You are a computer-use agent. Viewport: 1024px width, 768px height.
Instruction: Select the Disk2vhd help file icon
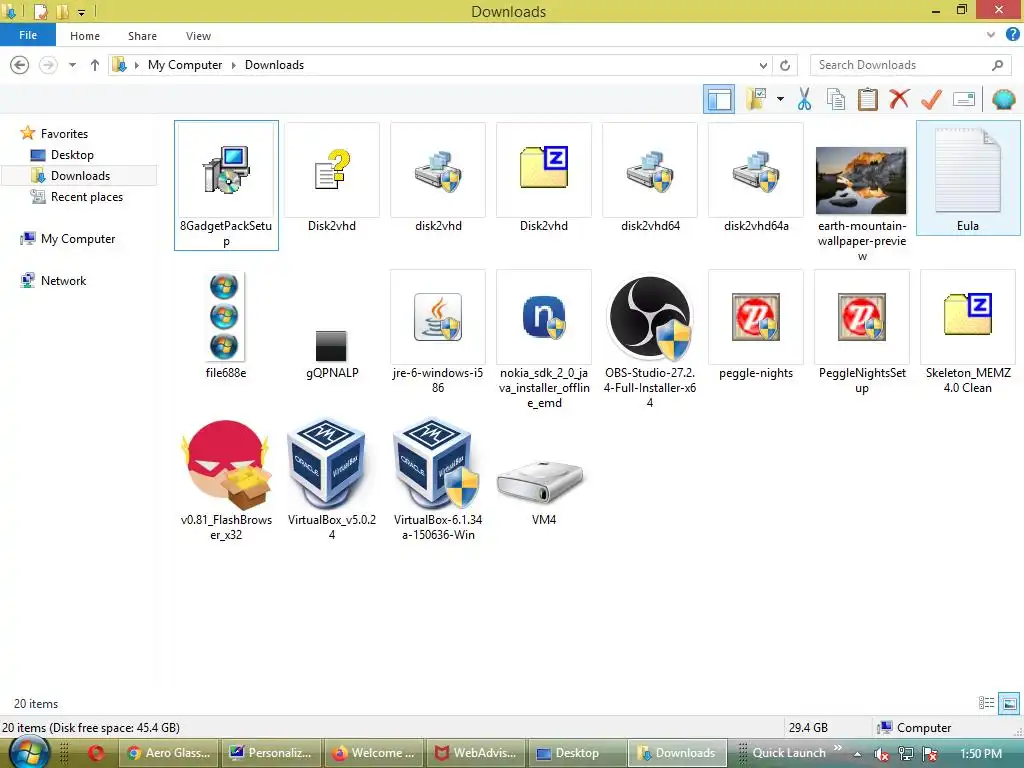(x=332, y=178)
